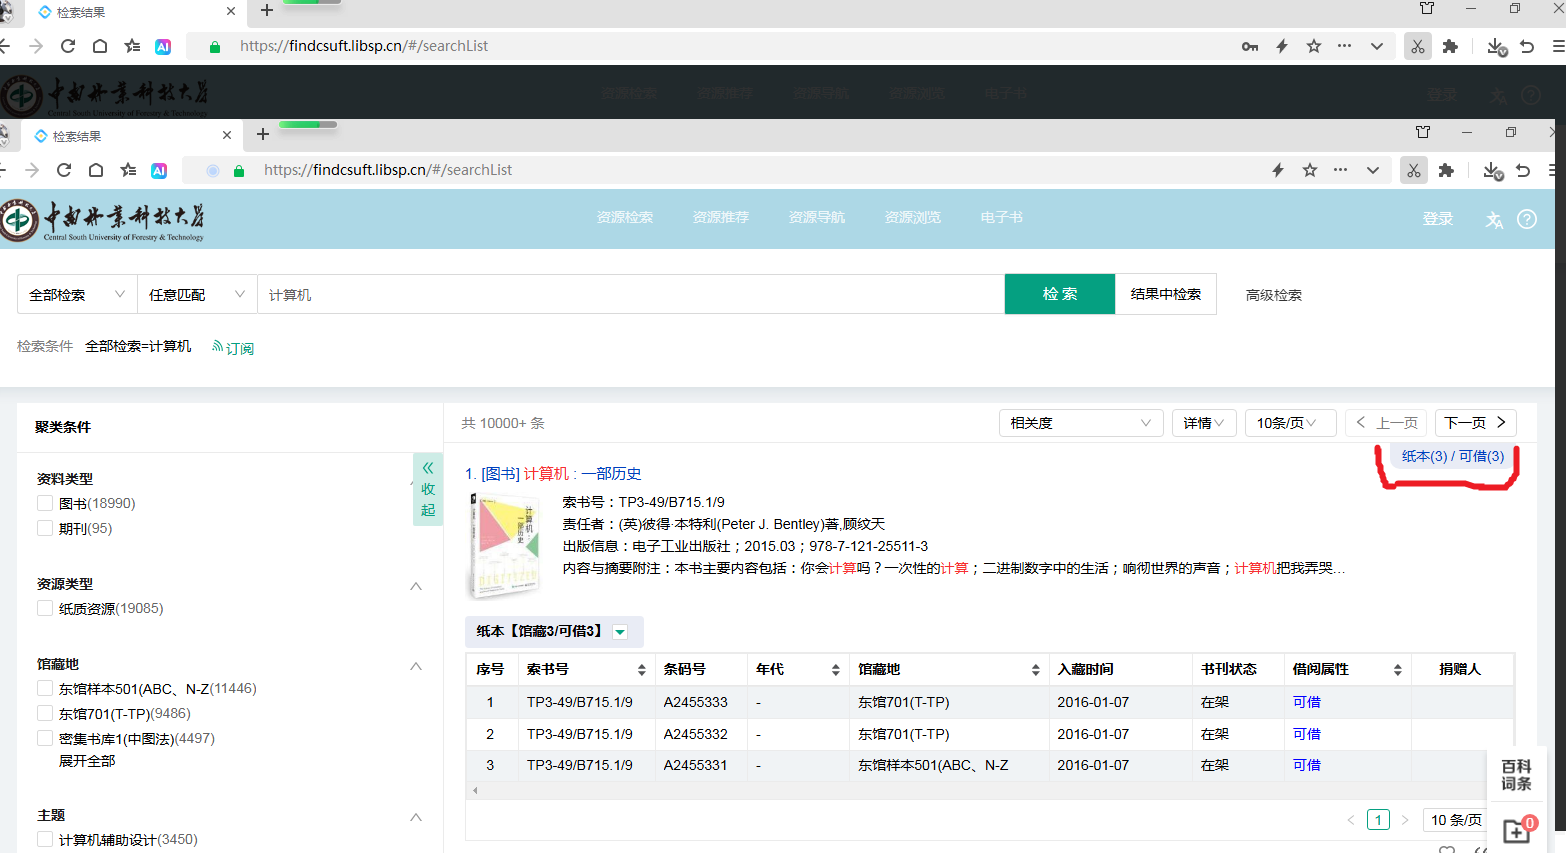Expand the 纸本【馆藏3/可借3】 dropdown arrow
Screen dimensions: 1566x853
[x=620, y=631]
